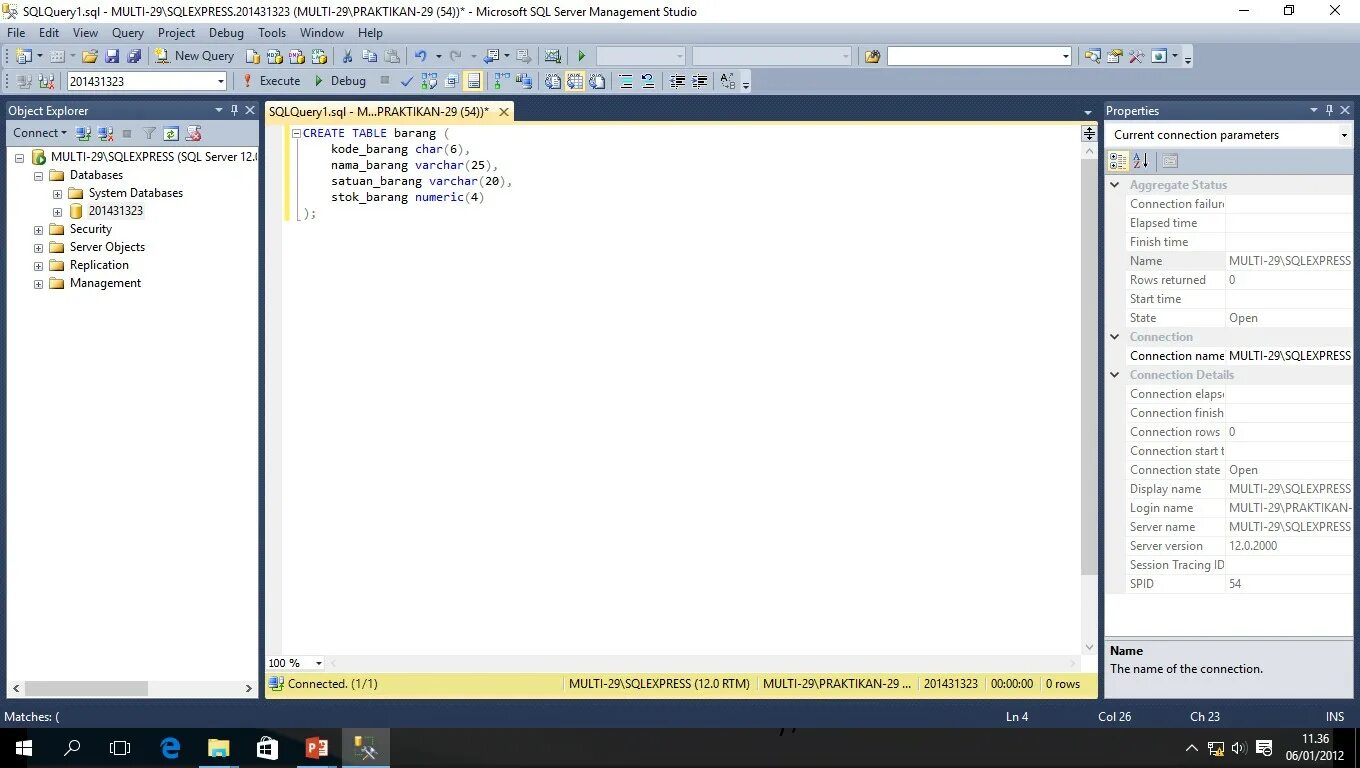The height and width of the screenshot is (768, 1360).
Task: Select the SQLQuery1.sql tab
Action: tap(379, 111)
